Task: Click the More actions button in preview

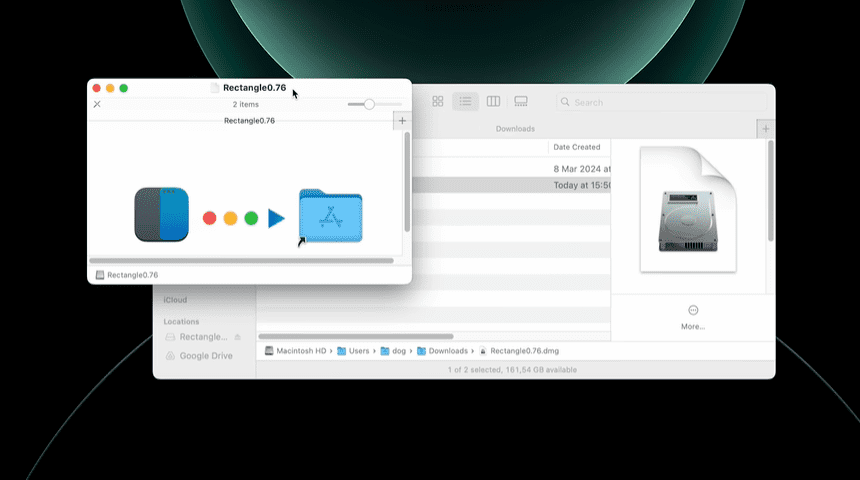Action: [693, 311]
